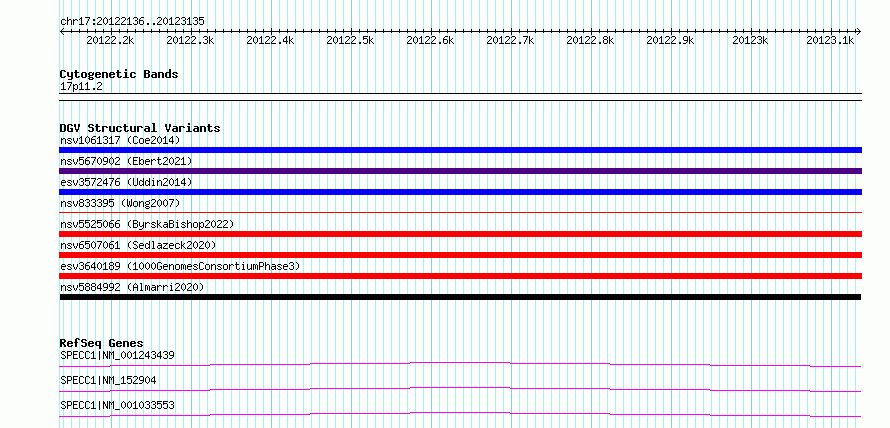This screenshot has height=428, width=890.
Task: Click the magenta line under SPECC1|NM_001033553
Action: (x=460, y=414)
